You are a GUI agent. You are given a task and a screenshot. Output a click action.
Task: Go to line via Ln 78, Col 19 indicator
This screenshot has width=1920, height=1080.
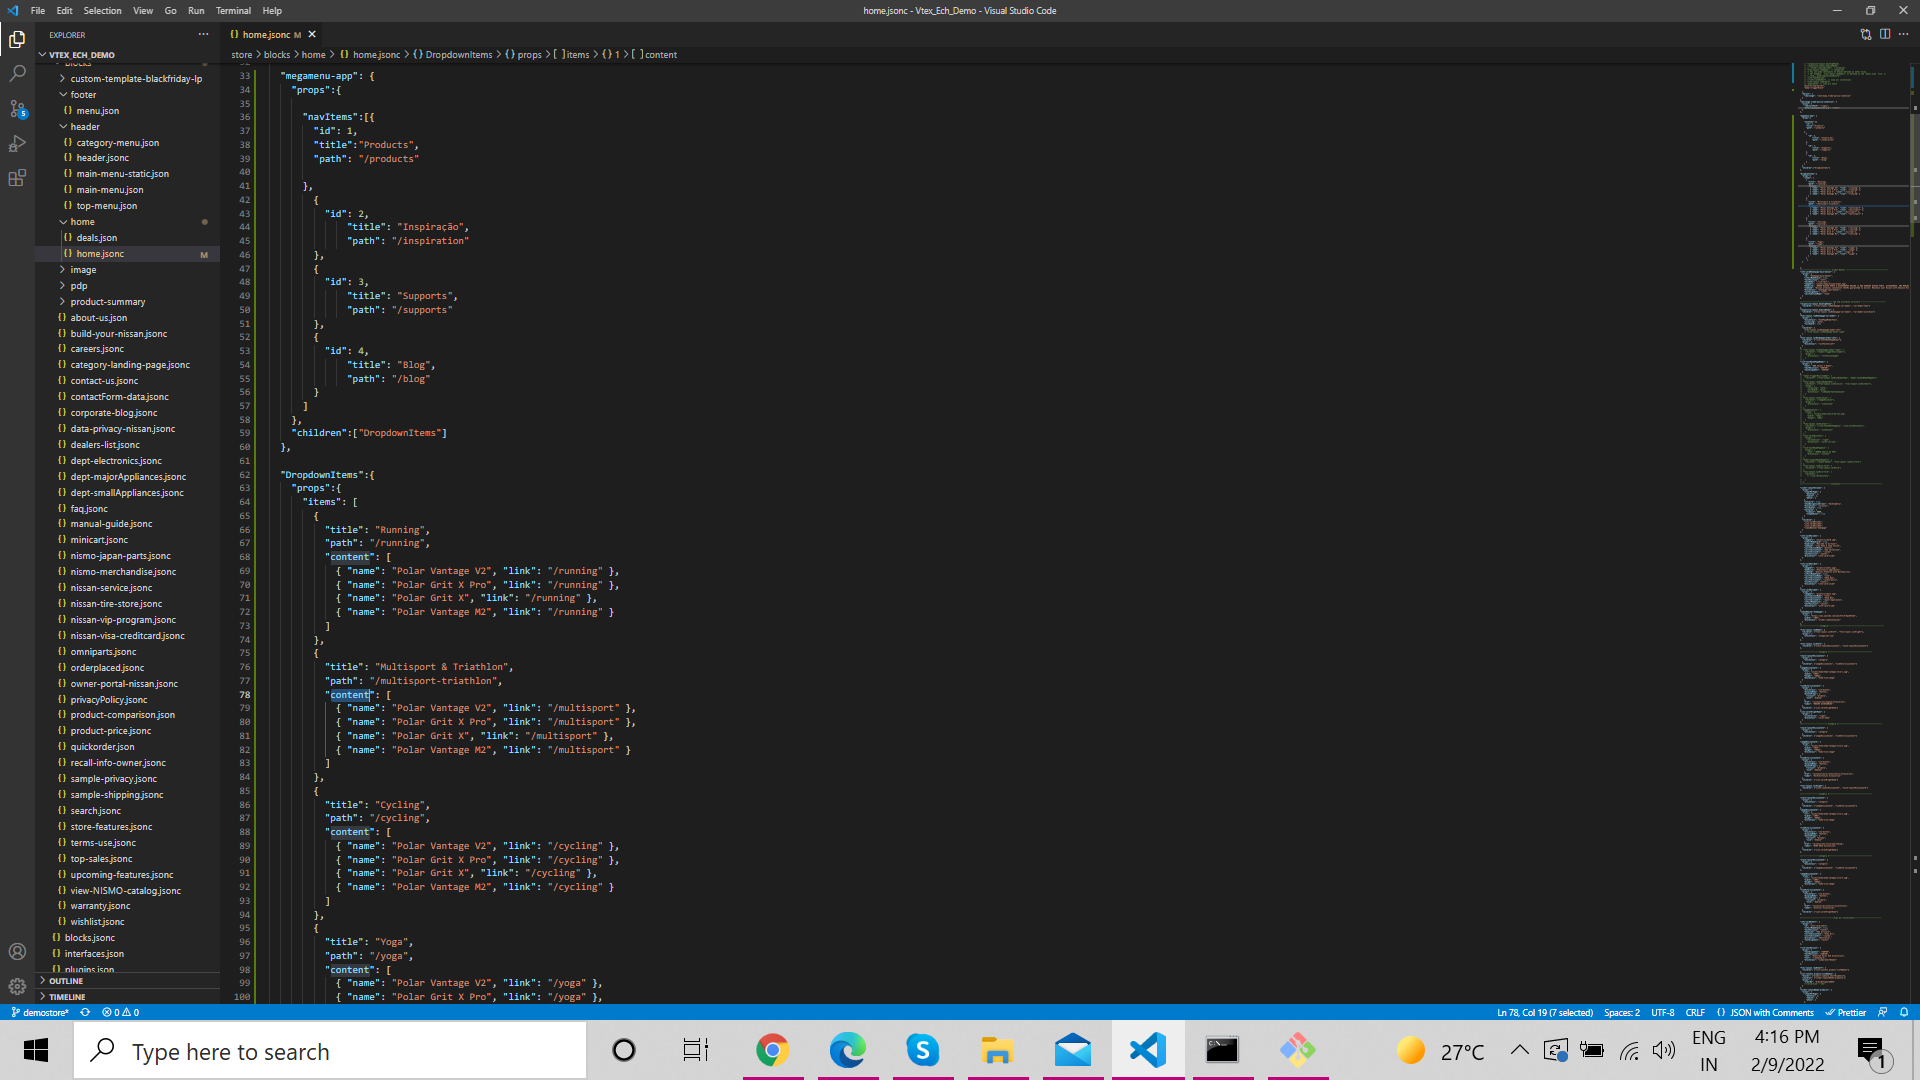coord(1545,1012)
